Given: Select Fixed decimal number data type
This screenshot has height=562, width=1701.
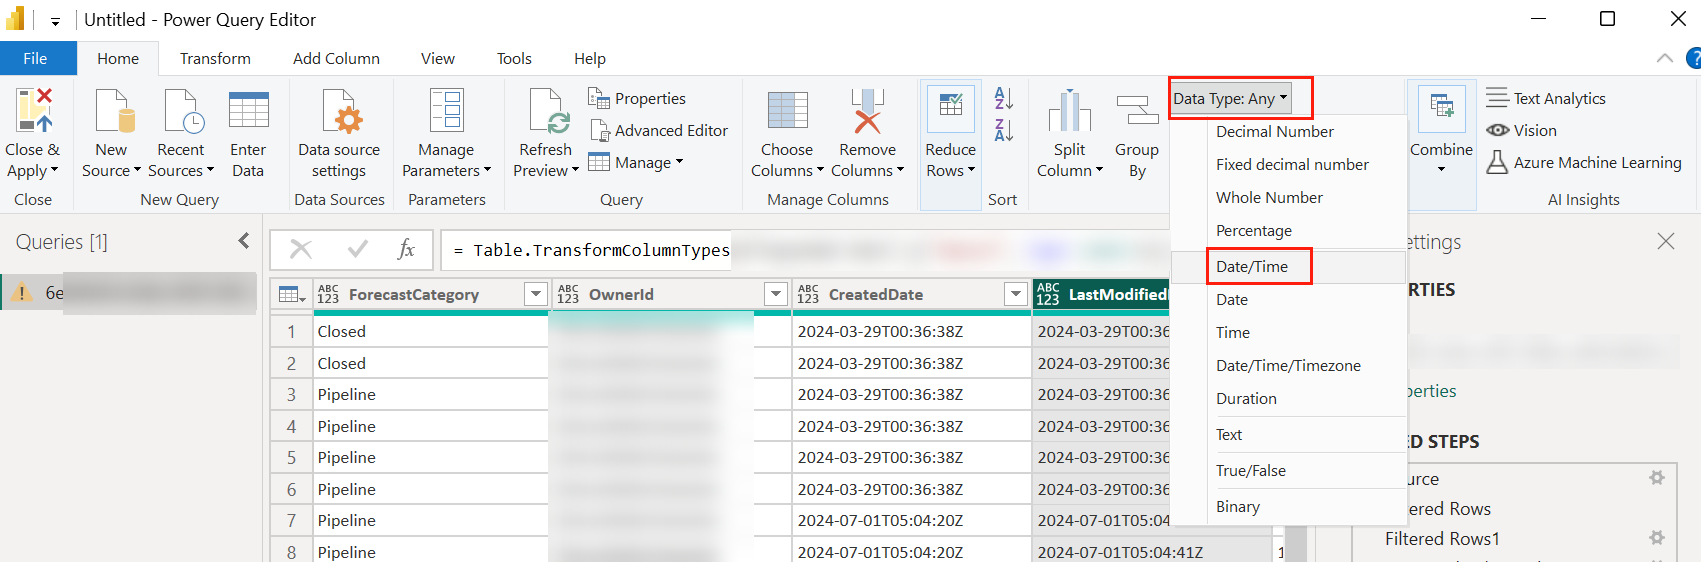Looking at the screenshot, I should coord(1289,164).
